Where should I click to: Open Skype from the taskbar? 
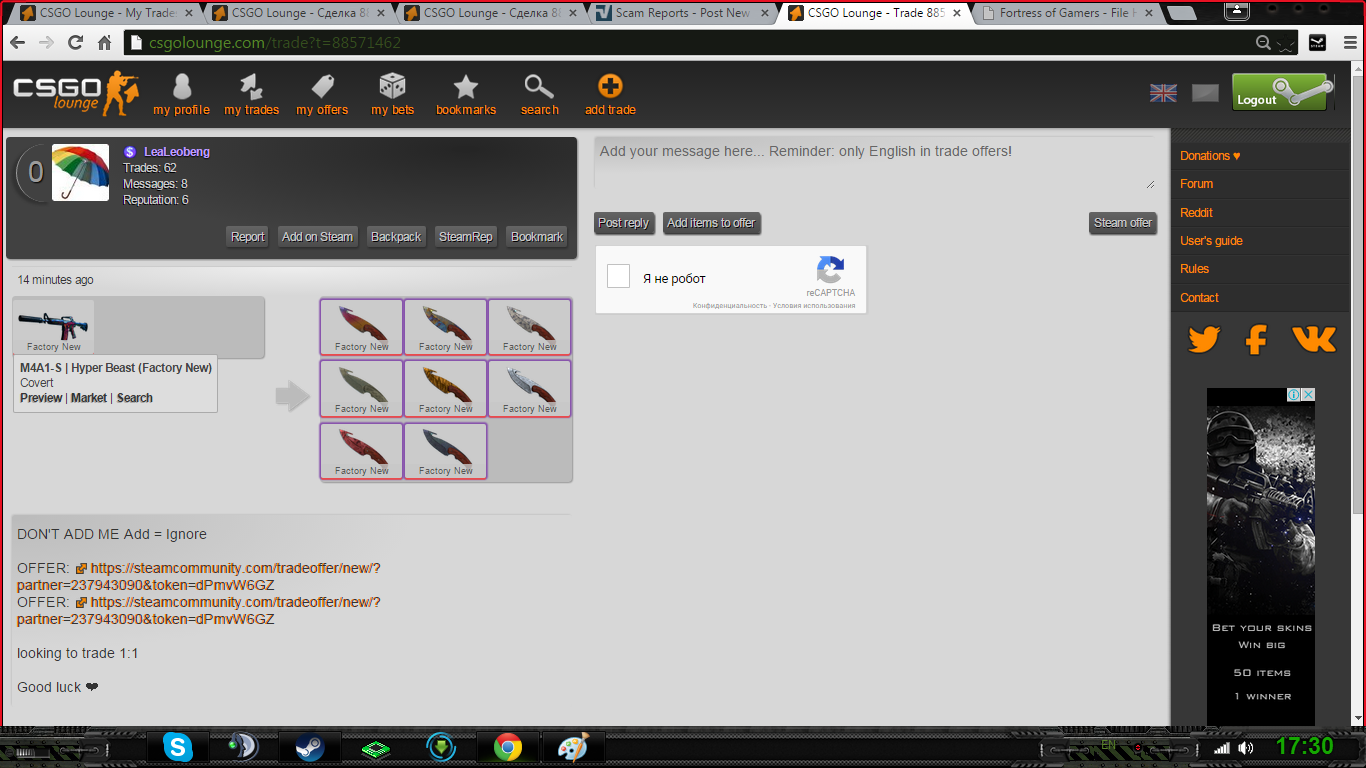click(179, 747)
